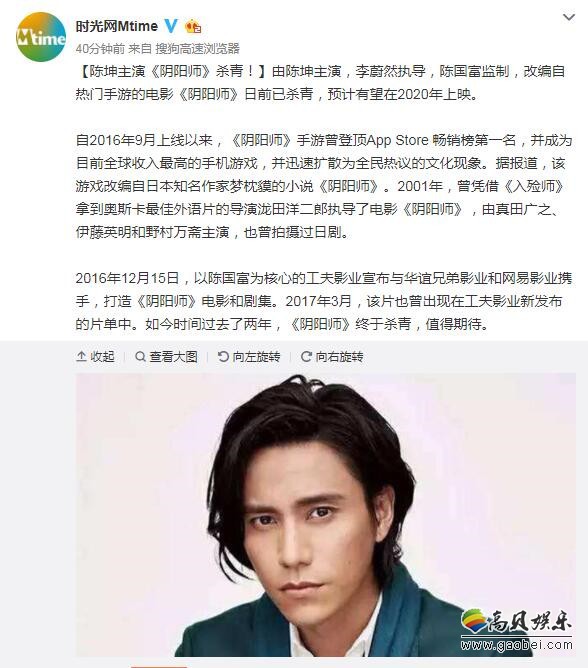Viewport: 588px width, 668px height.
Task: Open the 40分钟前 timestamp link
Action: [x=100, y=49]
